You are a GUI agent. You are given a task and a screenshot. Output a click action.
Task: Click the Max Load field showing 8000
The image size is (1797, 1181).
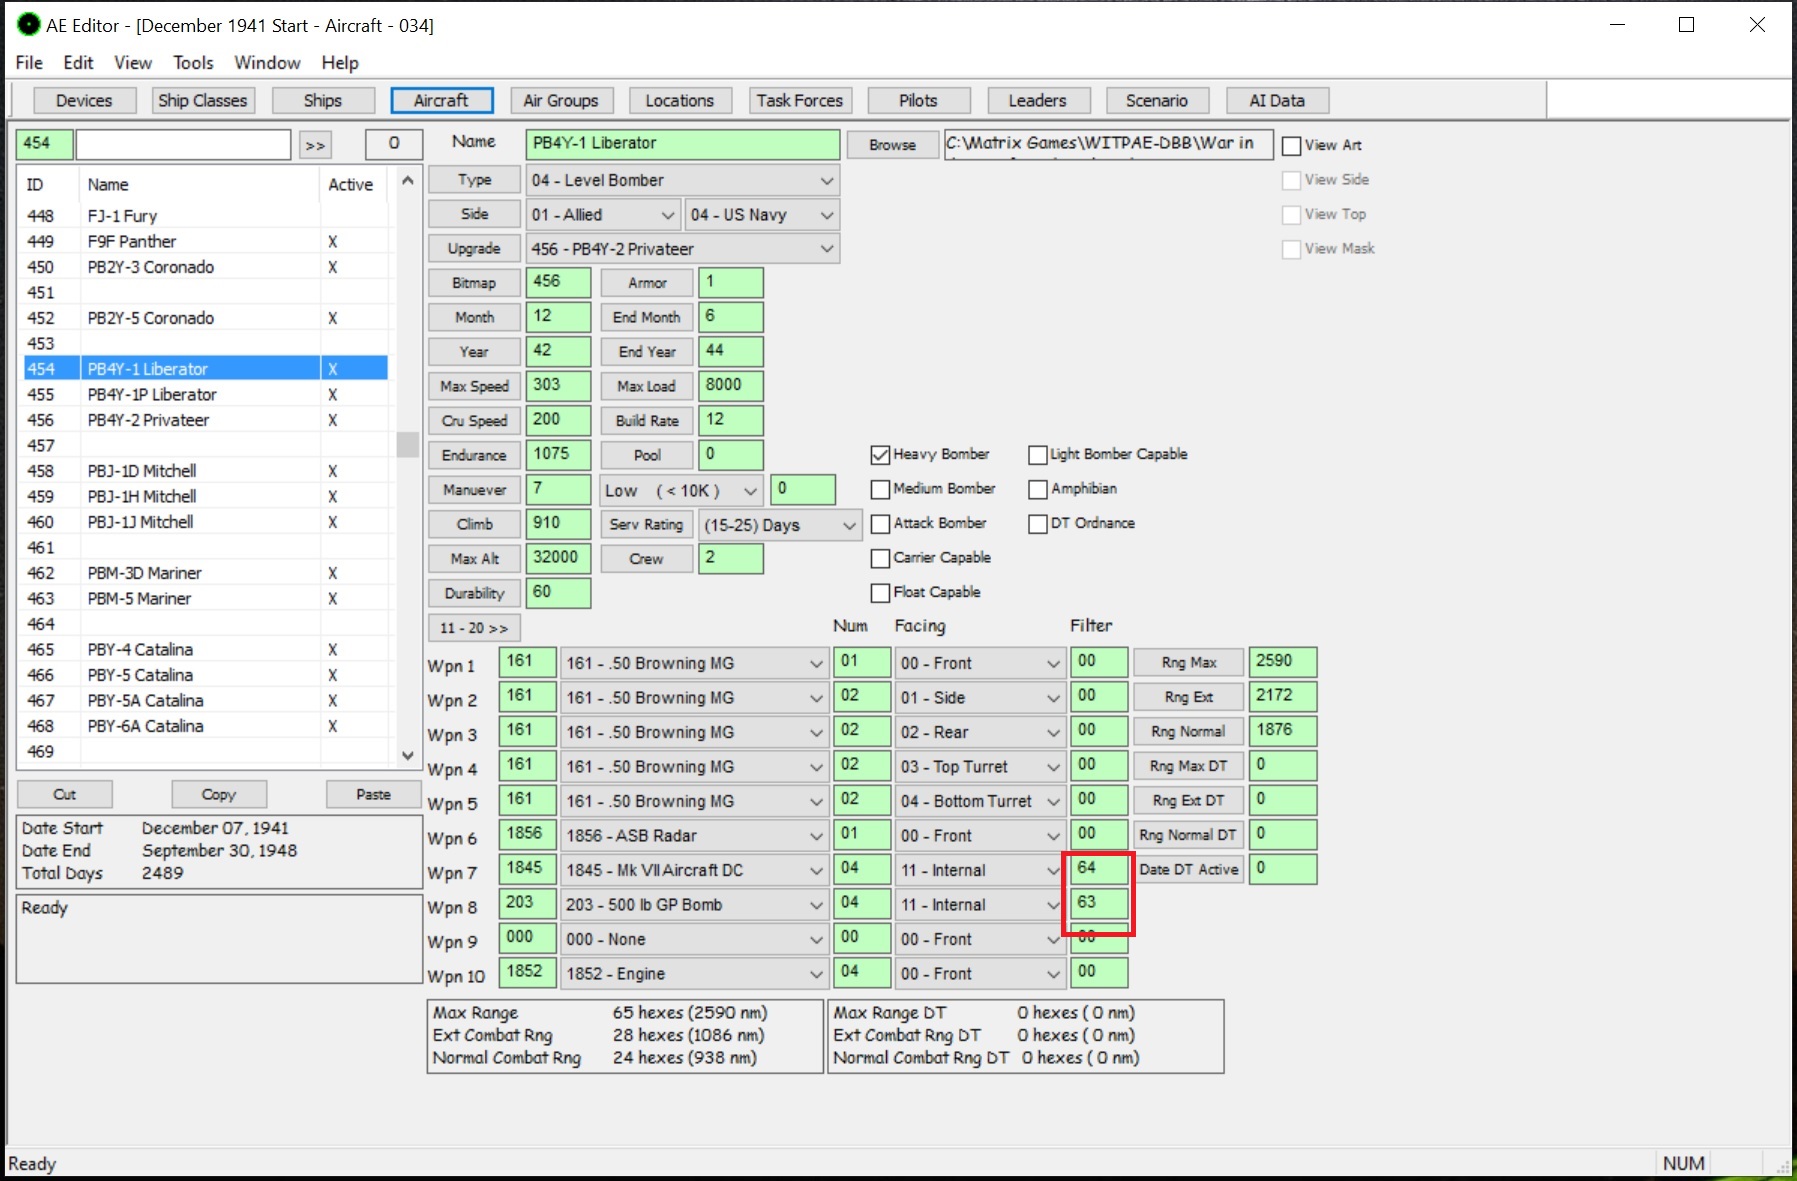tap(731, 386)
